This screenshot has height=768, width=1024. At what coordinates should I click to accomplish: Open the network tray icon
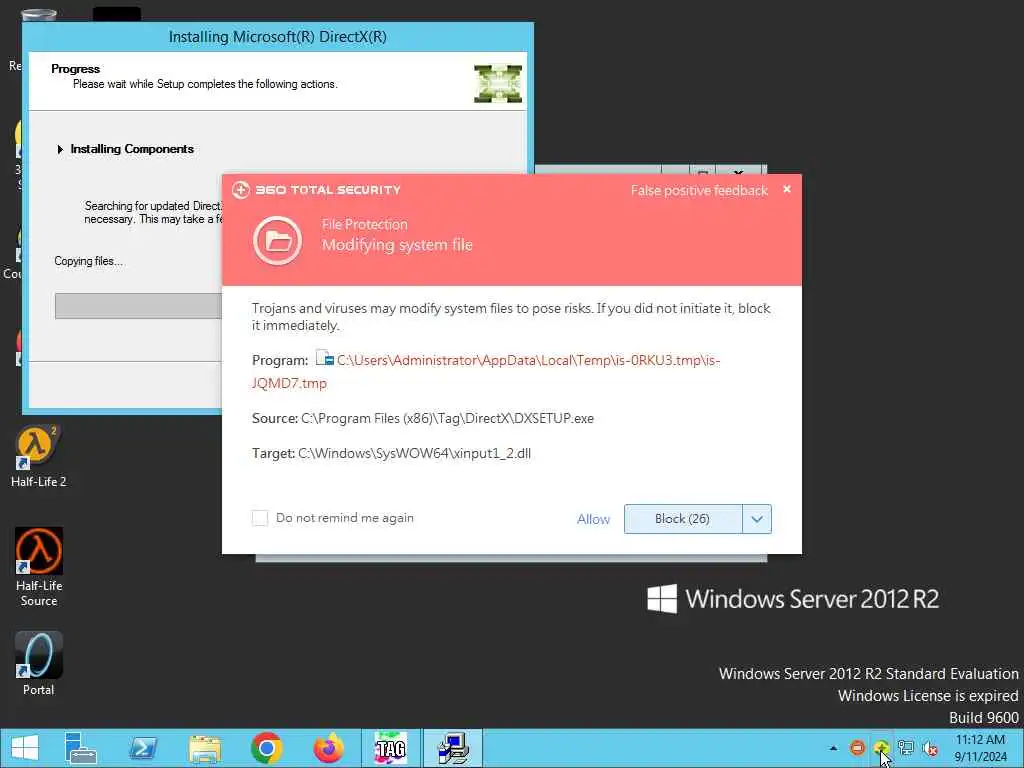905,748
